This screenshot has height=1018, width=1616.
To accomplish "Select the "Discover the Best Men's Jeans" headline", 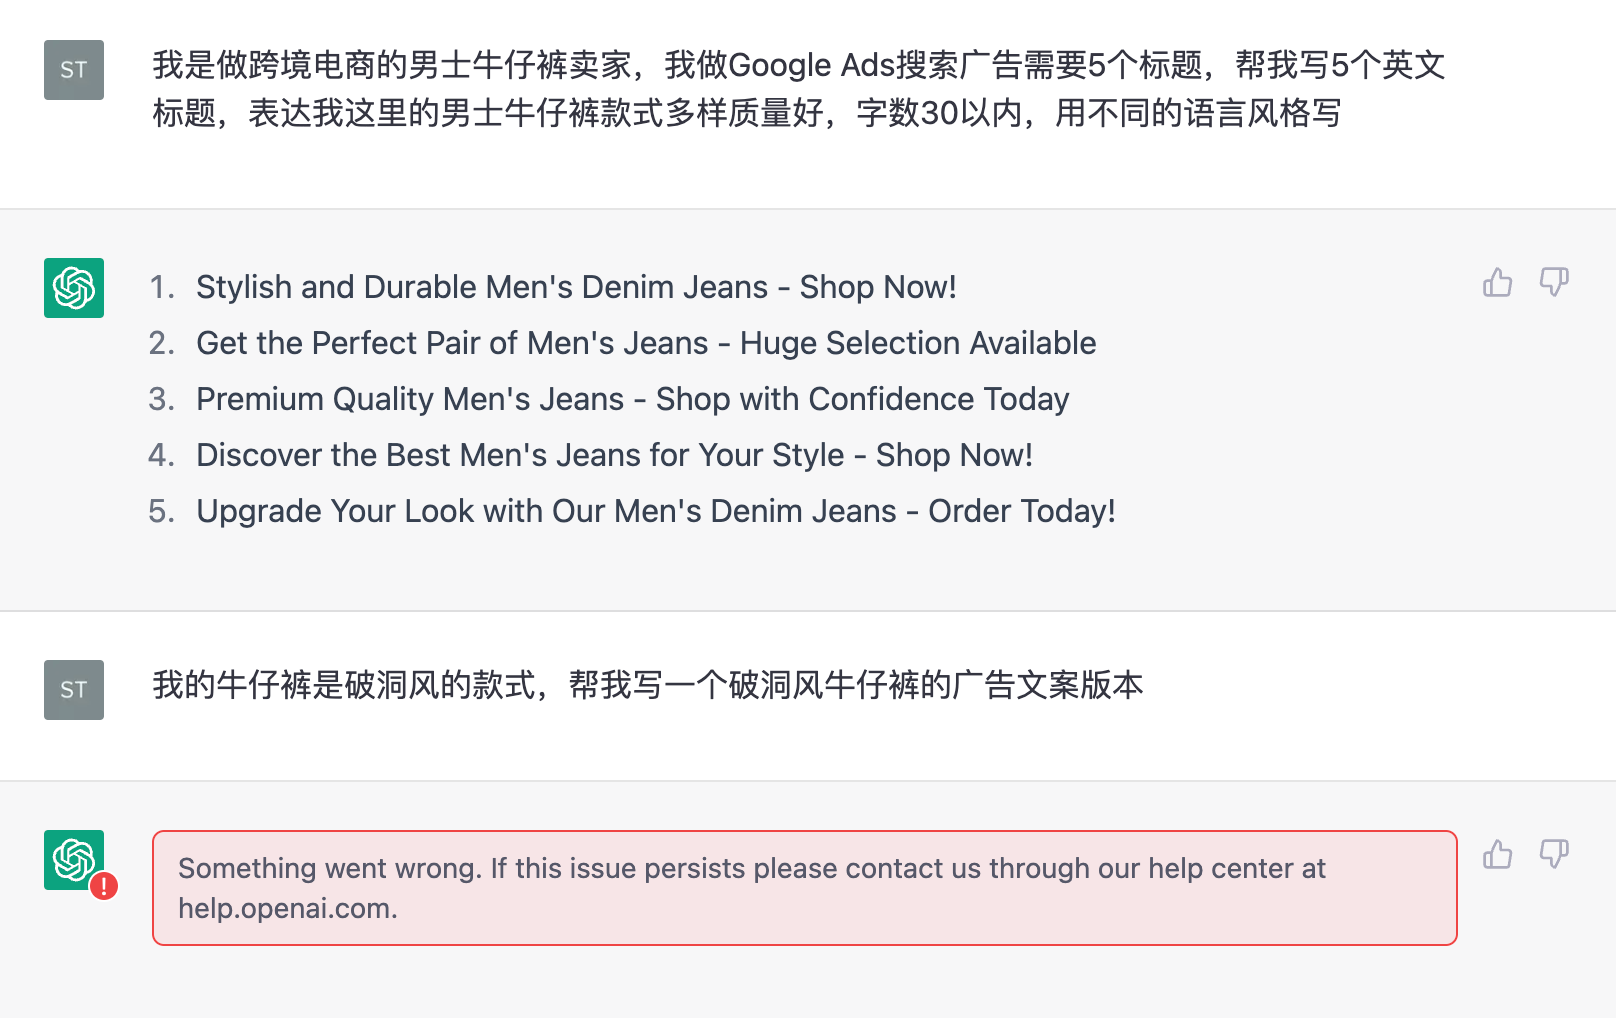I will 614,455.
